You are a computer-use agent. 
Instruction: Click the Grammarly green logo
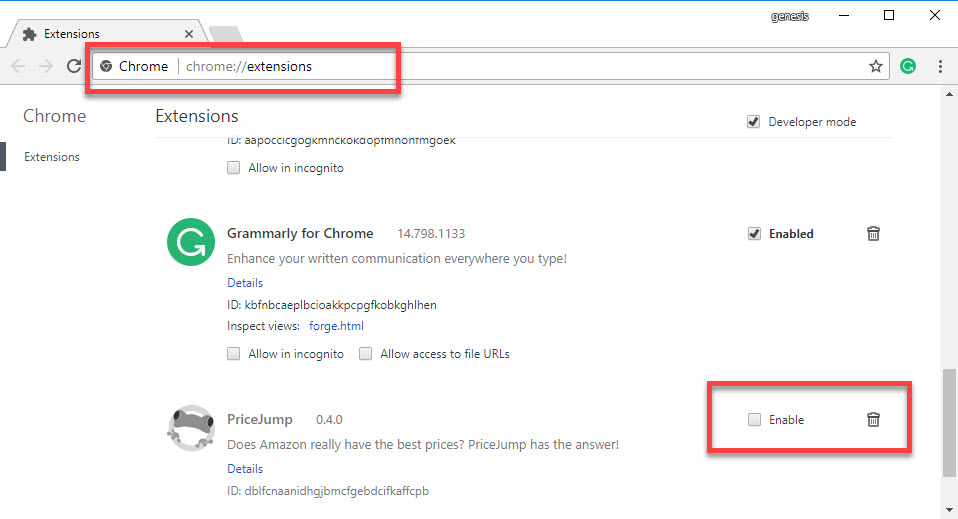point(191,242)
